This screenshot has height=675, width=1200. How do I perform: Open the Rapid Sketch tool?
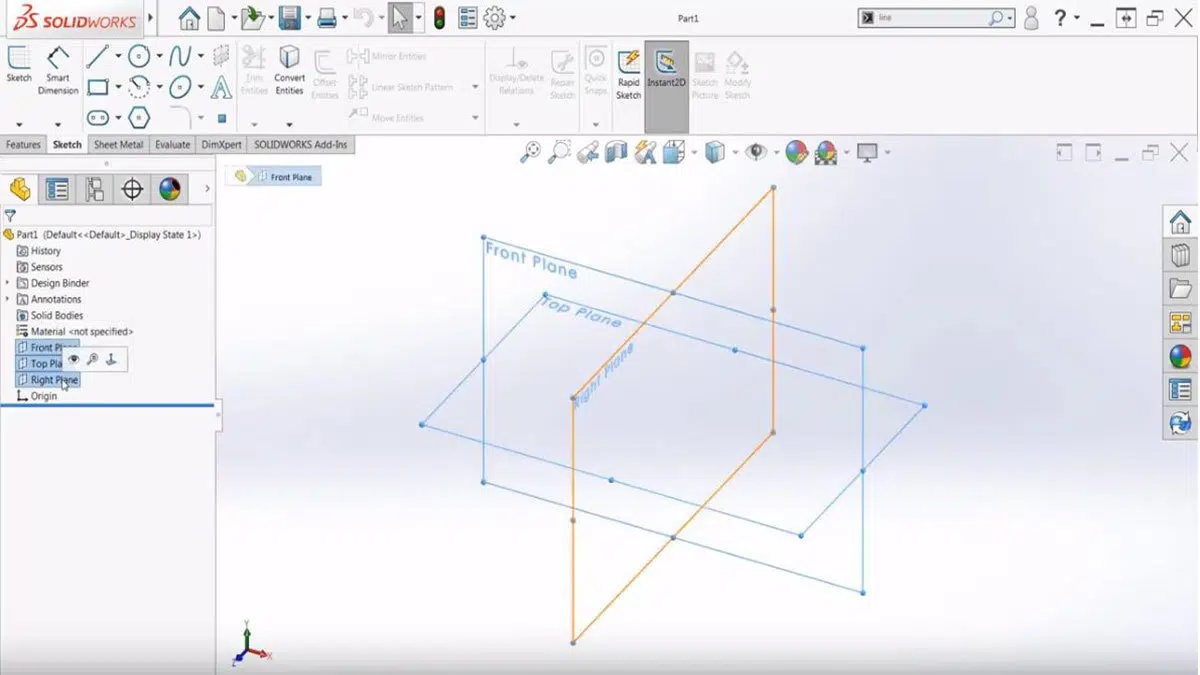tap(628, 70)
